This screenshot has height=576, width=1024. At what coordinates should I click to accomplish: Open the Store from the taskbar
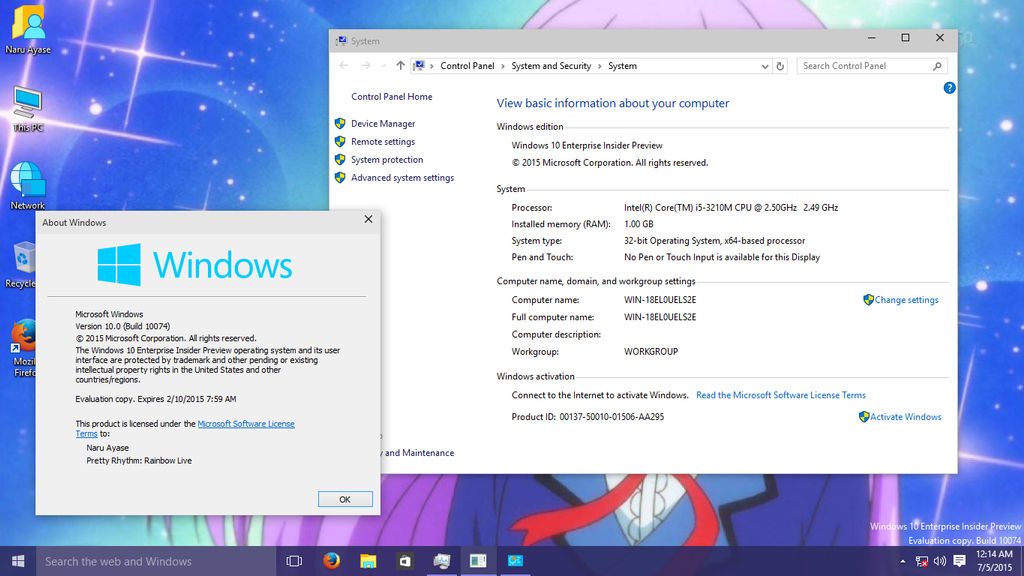405,561
